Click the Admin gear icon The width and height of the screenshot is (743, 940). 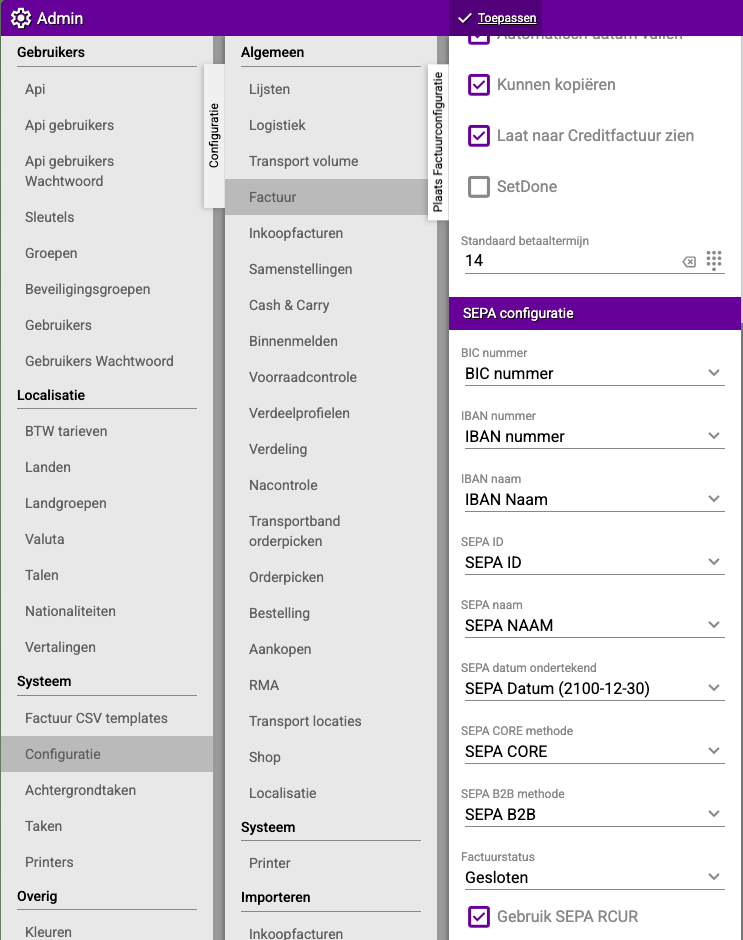click(x=21, y=18)
